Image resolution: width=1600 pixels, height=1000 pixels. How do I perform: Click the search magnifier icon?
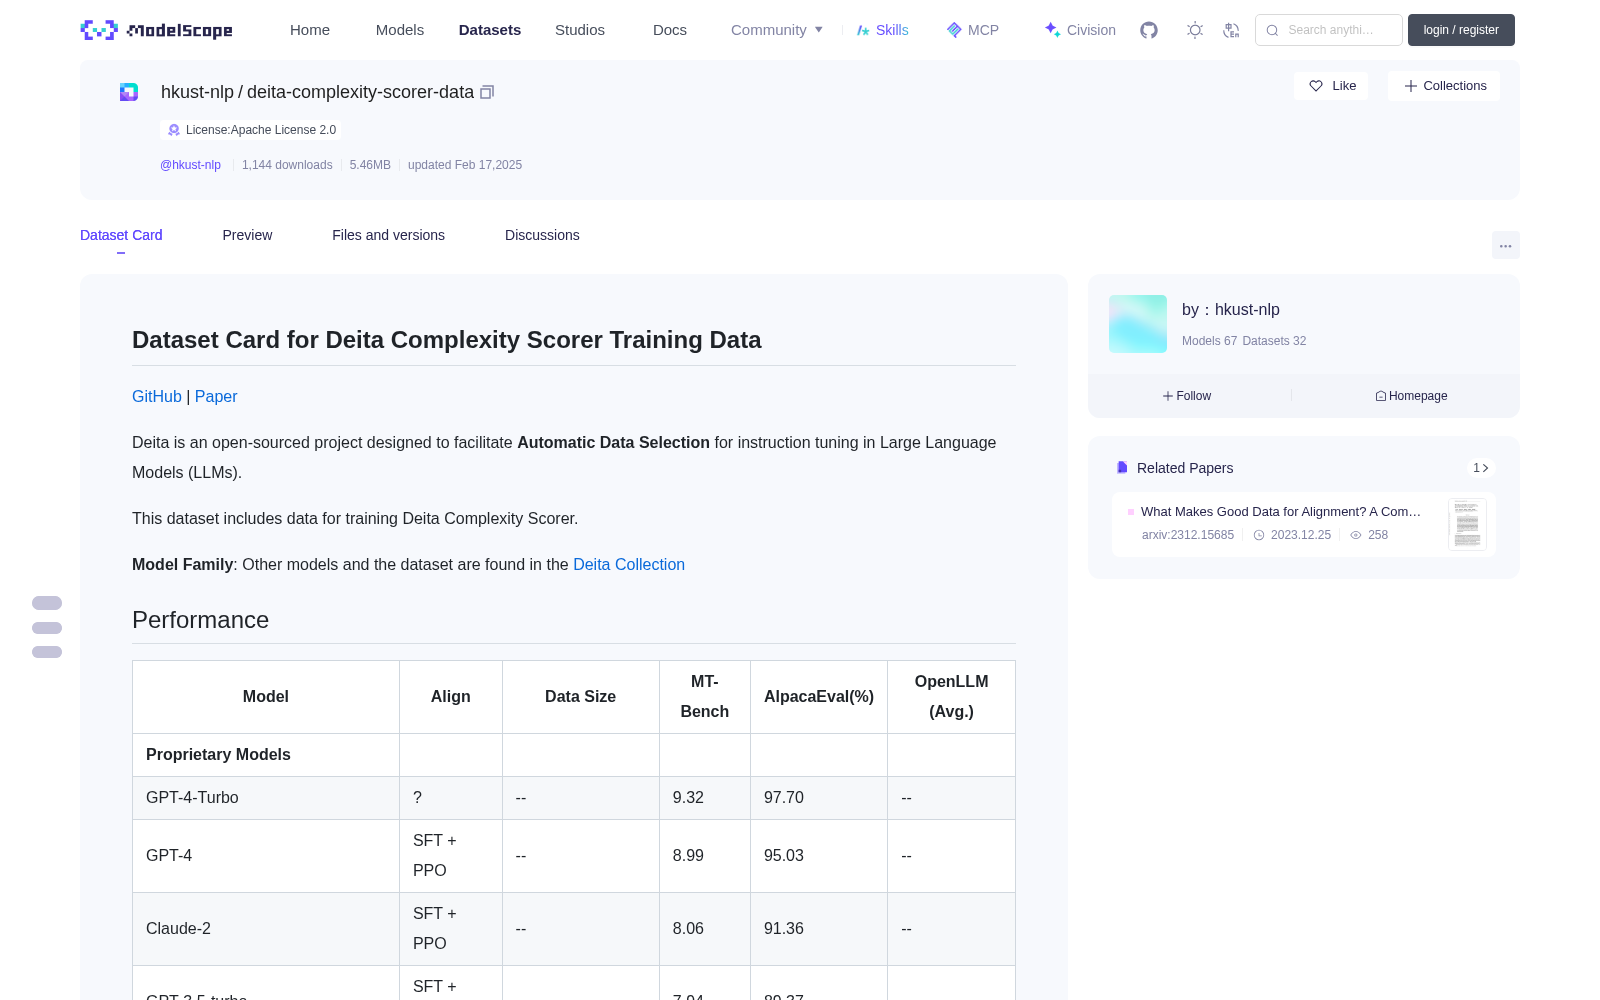[1273, 30]
